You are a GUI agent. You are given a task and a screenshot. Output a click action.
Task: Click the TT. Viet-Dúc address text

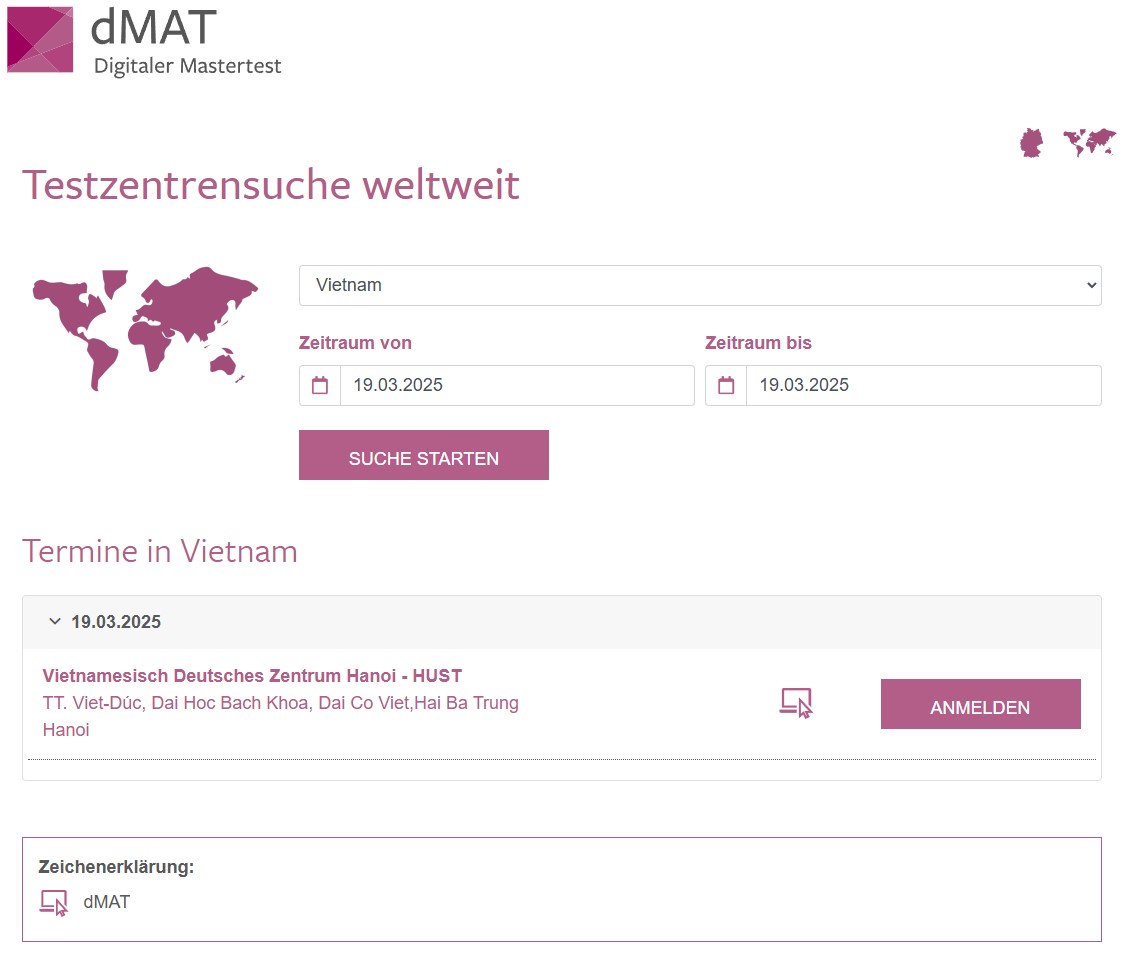tap(280, 703)
